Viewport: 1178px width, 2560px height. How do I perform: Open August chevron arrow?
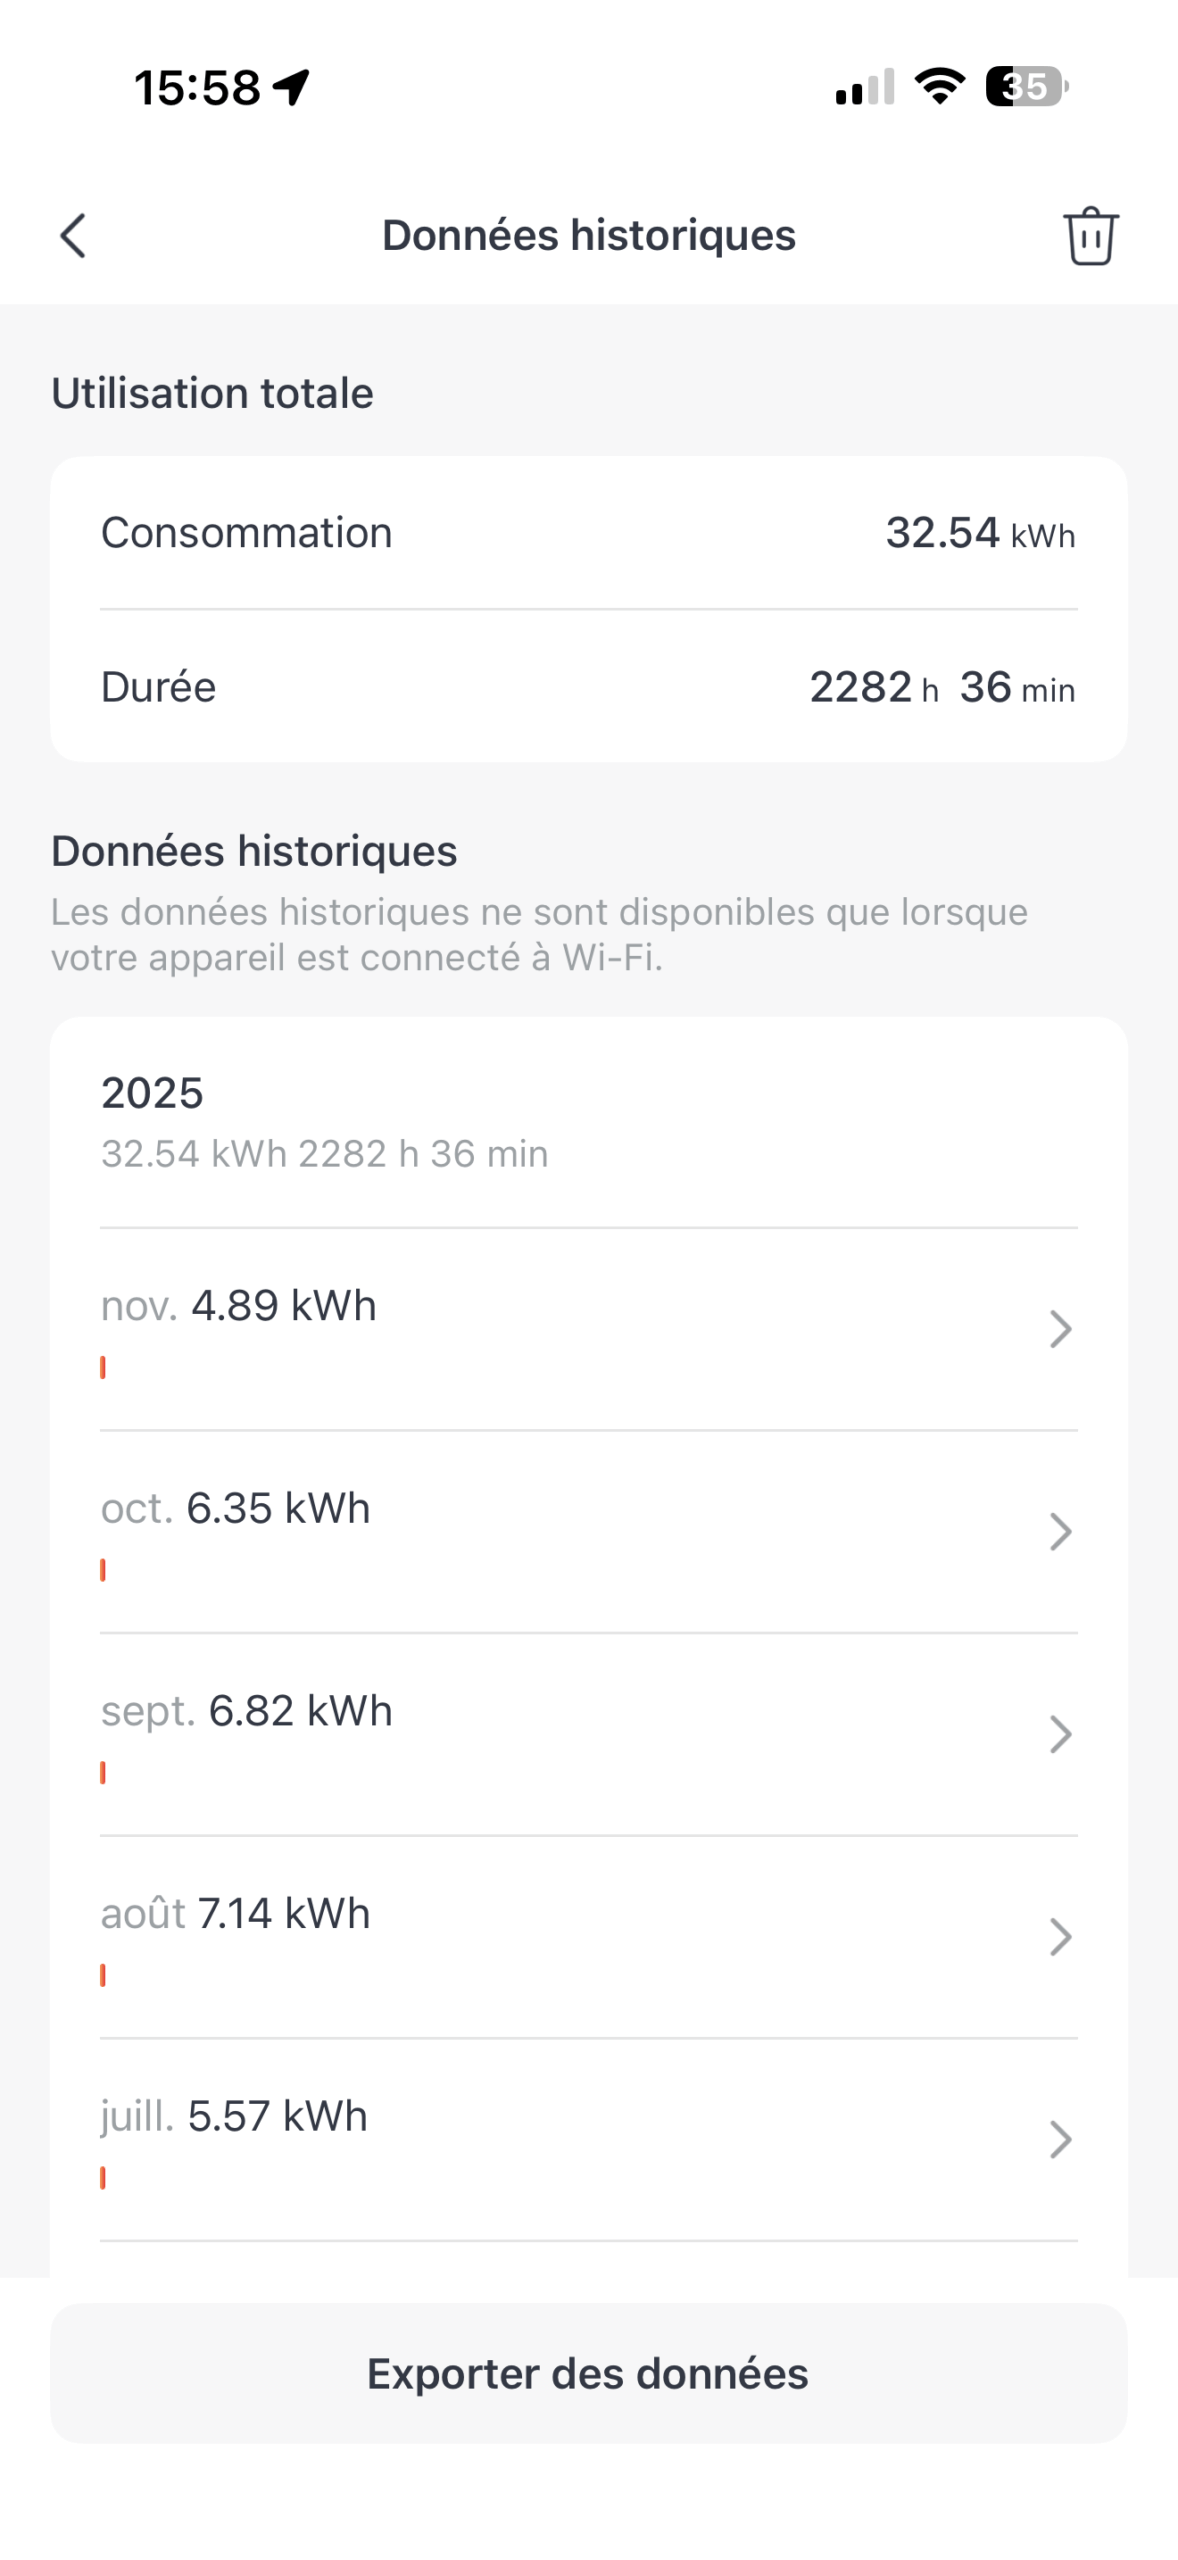pyautogui.click(x=1060, y=1937)
